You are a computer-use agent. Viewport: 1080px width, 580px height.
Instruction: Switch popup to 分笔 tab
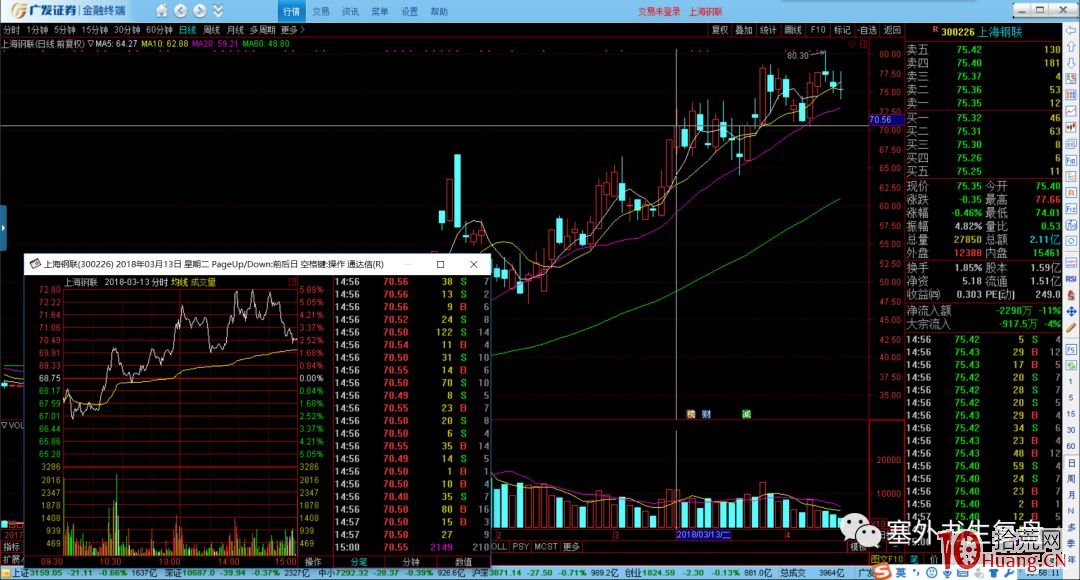(359, 561)
